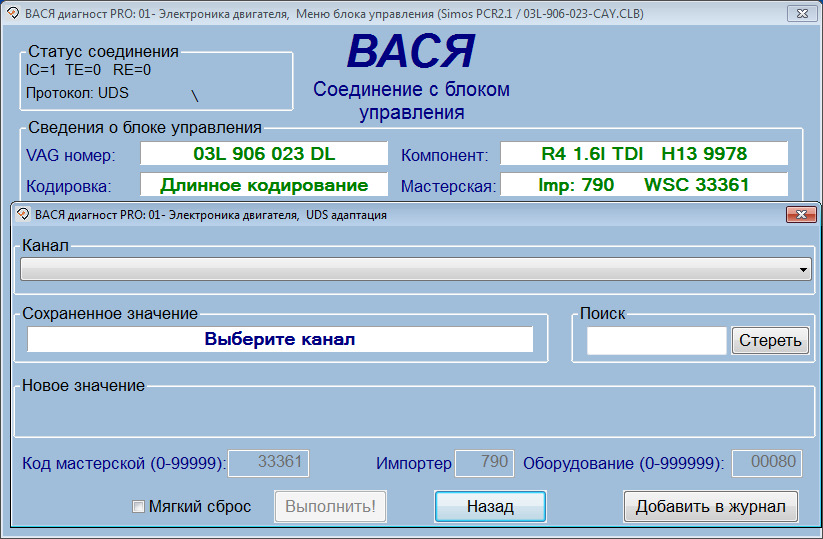823x539 pixels.
Task: Click the Импортер field with 790
Action: click(x=484, y=463)
